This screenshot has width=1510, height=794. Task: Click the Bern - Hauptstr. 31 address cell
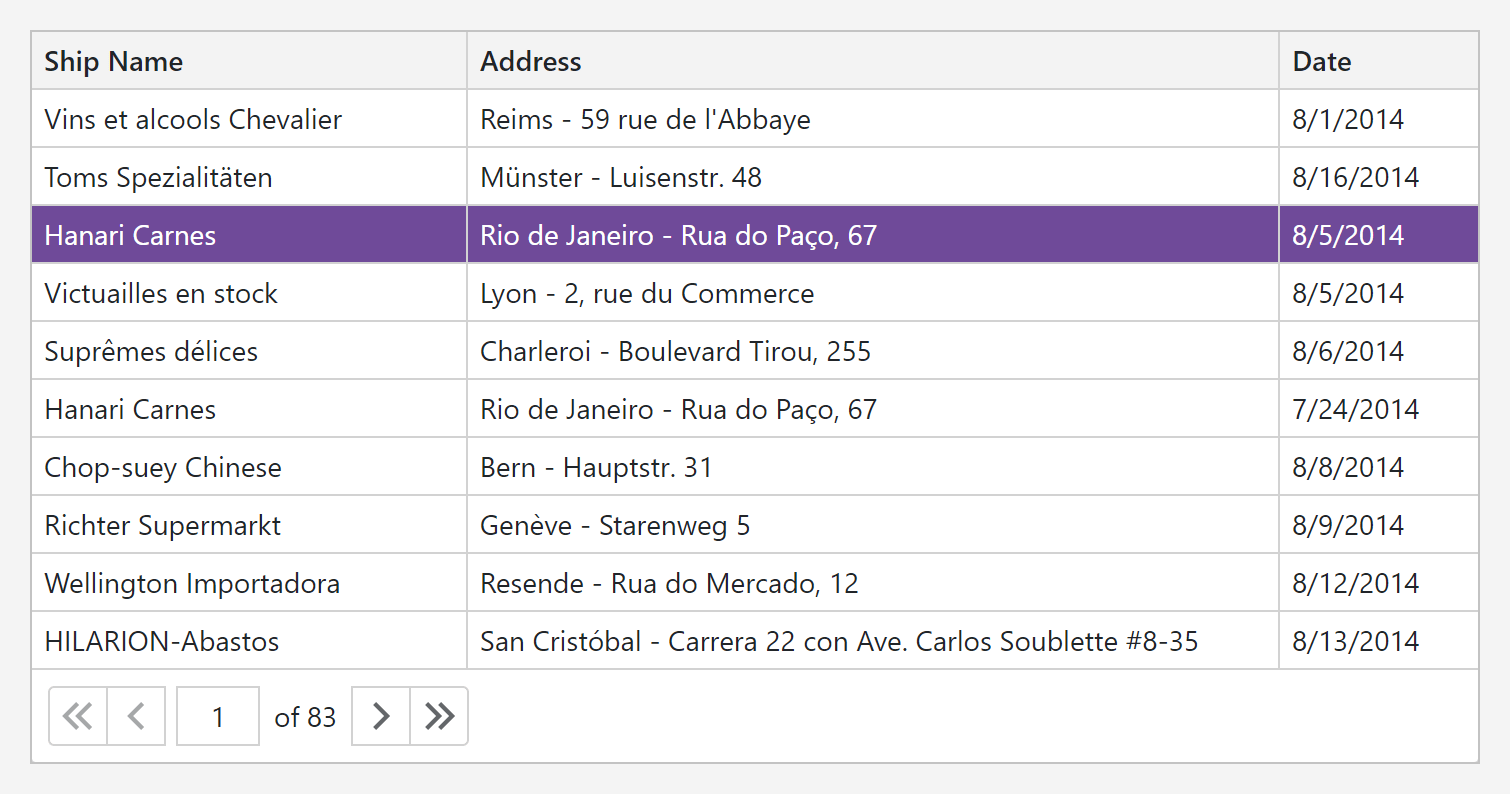tap(596, 468)
